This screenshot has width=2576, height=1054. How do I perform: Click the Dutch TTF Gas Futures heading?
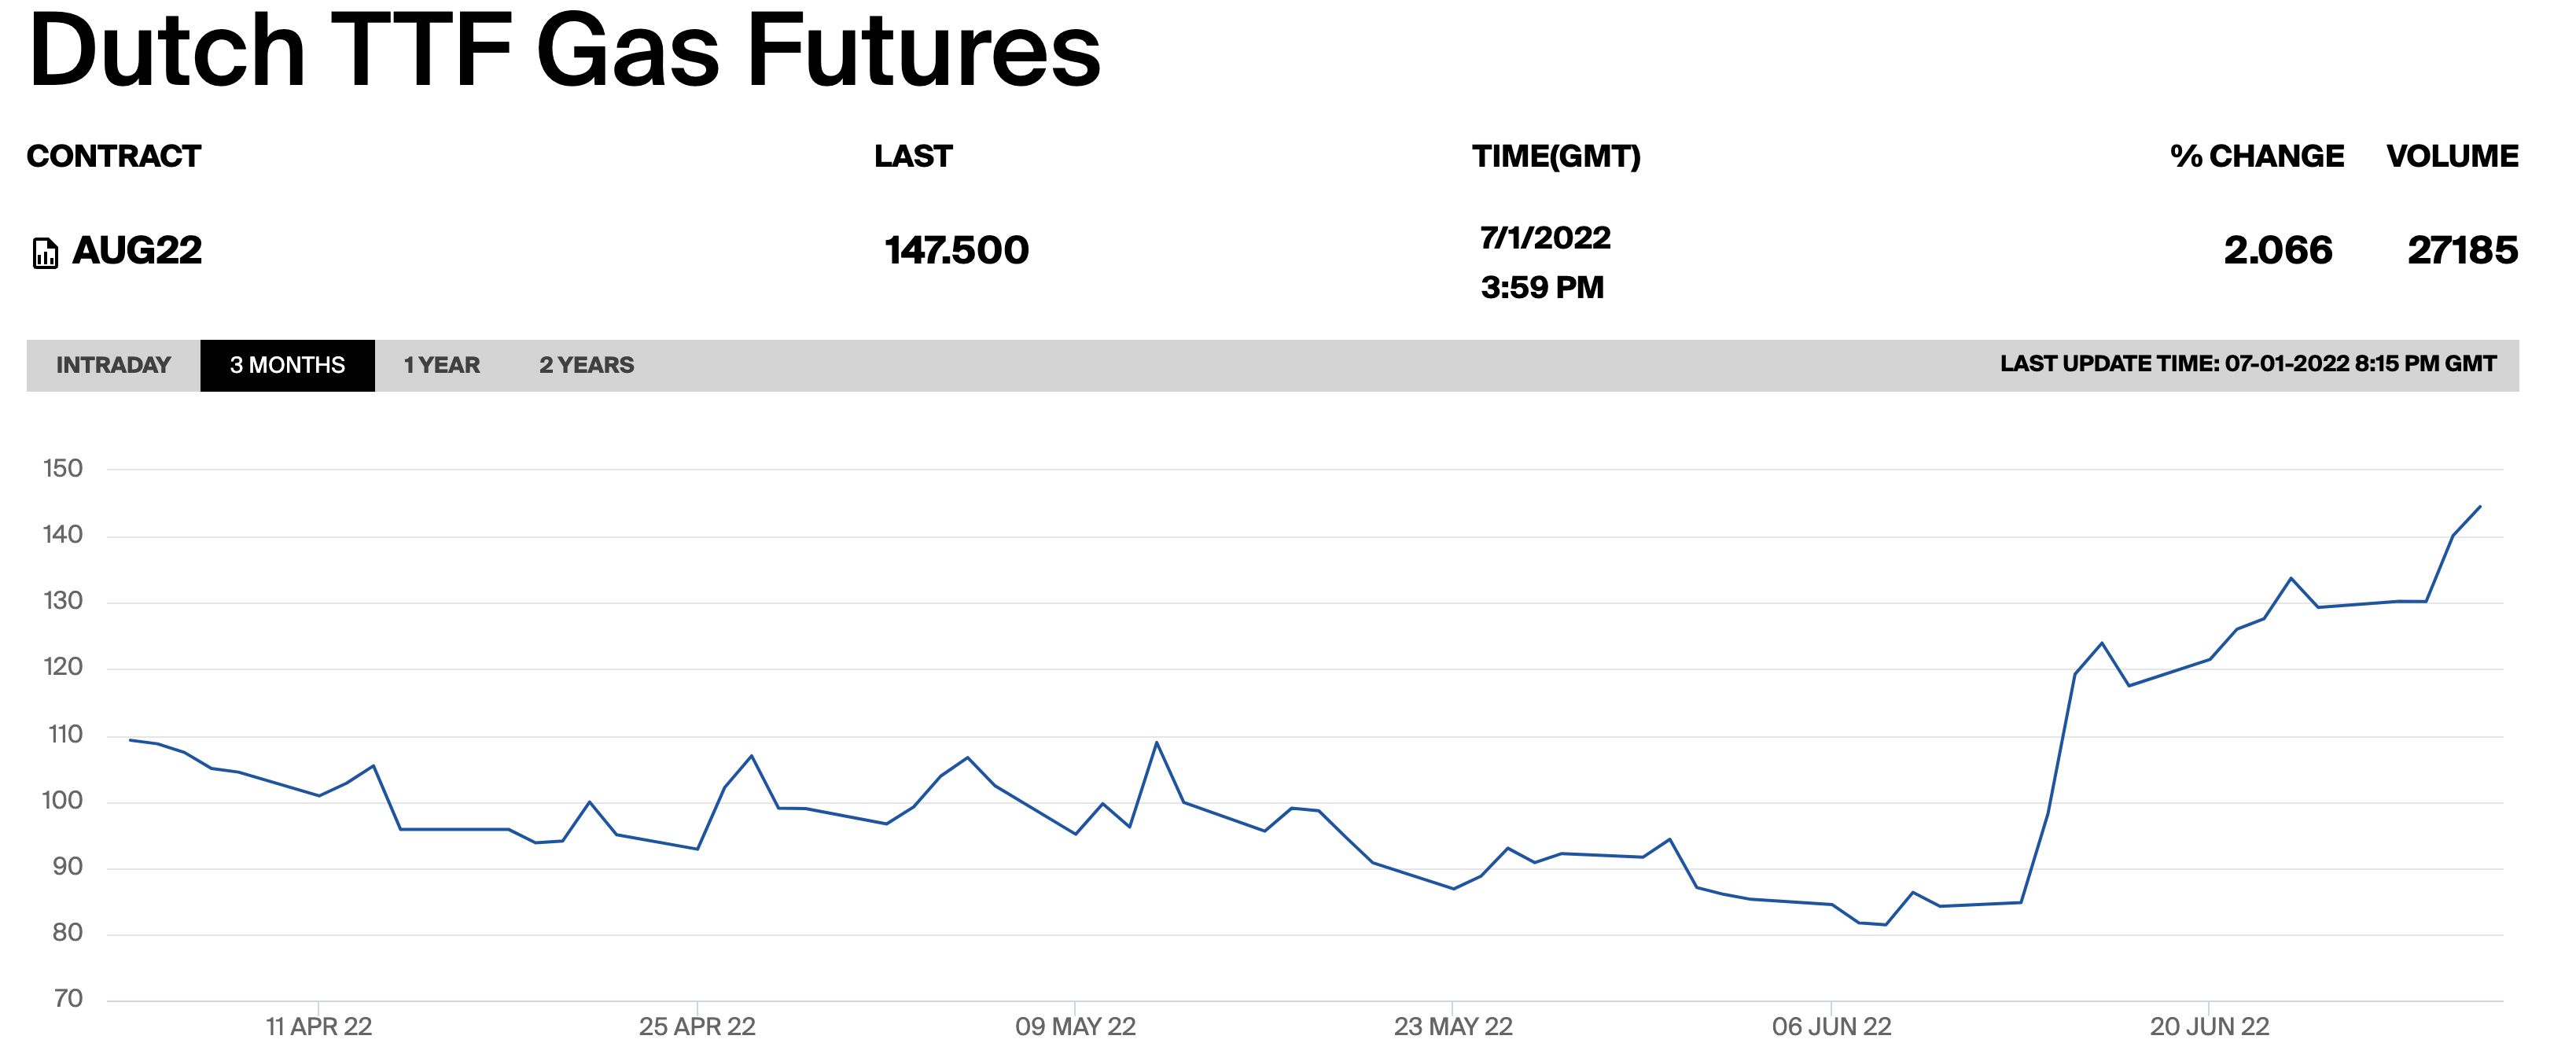565,50
